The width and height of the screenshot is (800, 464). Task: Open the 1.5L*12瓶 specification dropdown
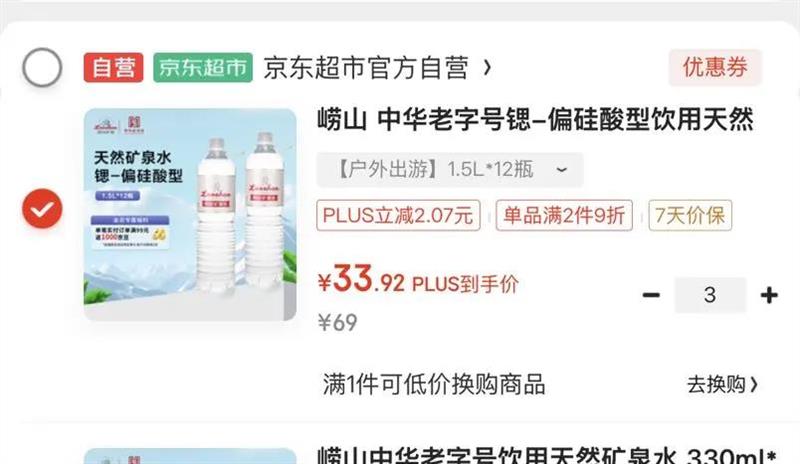coord(449,169)
